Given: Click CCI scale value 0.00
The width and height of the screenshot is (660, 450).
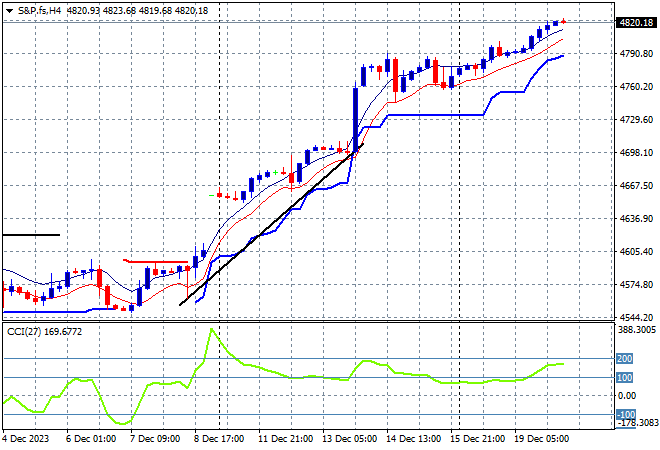Looking at the screenshot, I should pos(627,396).
